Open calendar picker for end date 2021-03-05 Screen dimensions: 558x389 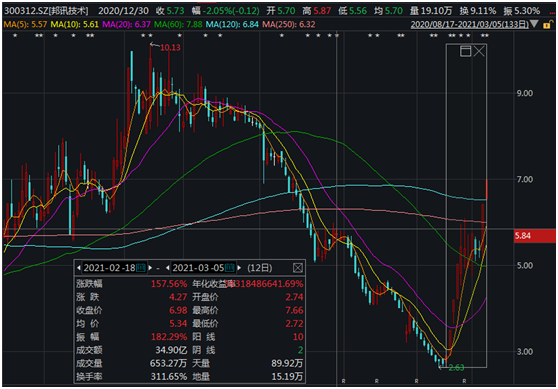pos(230,268)
